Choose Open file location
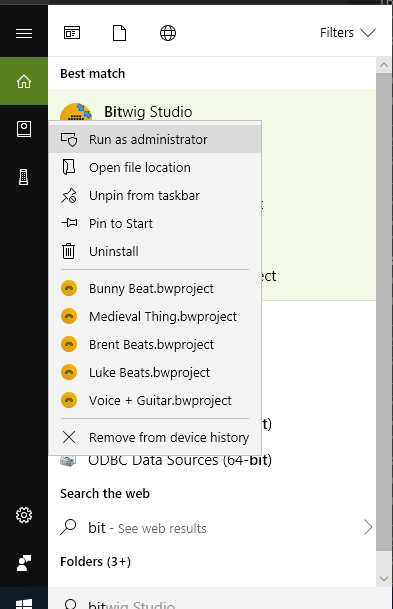This screenshot has width=393, height=609. [155, 167]
